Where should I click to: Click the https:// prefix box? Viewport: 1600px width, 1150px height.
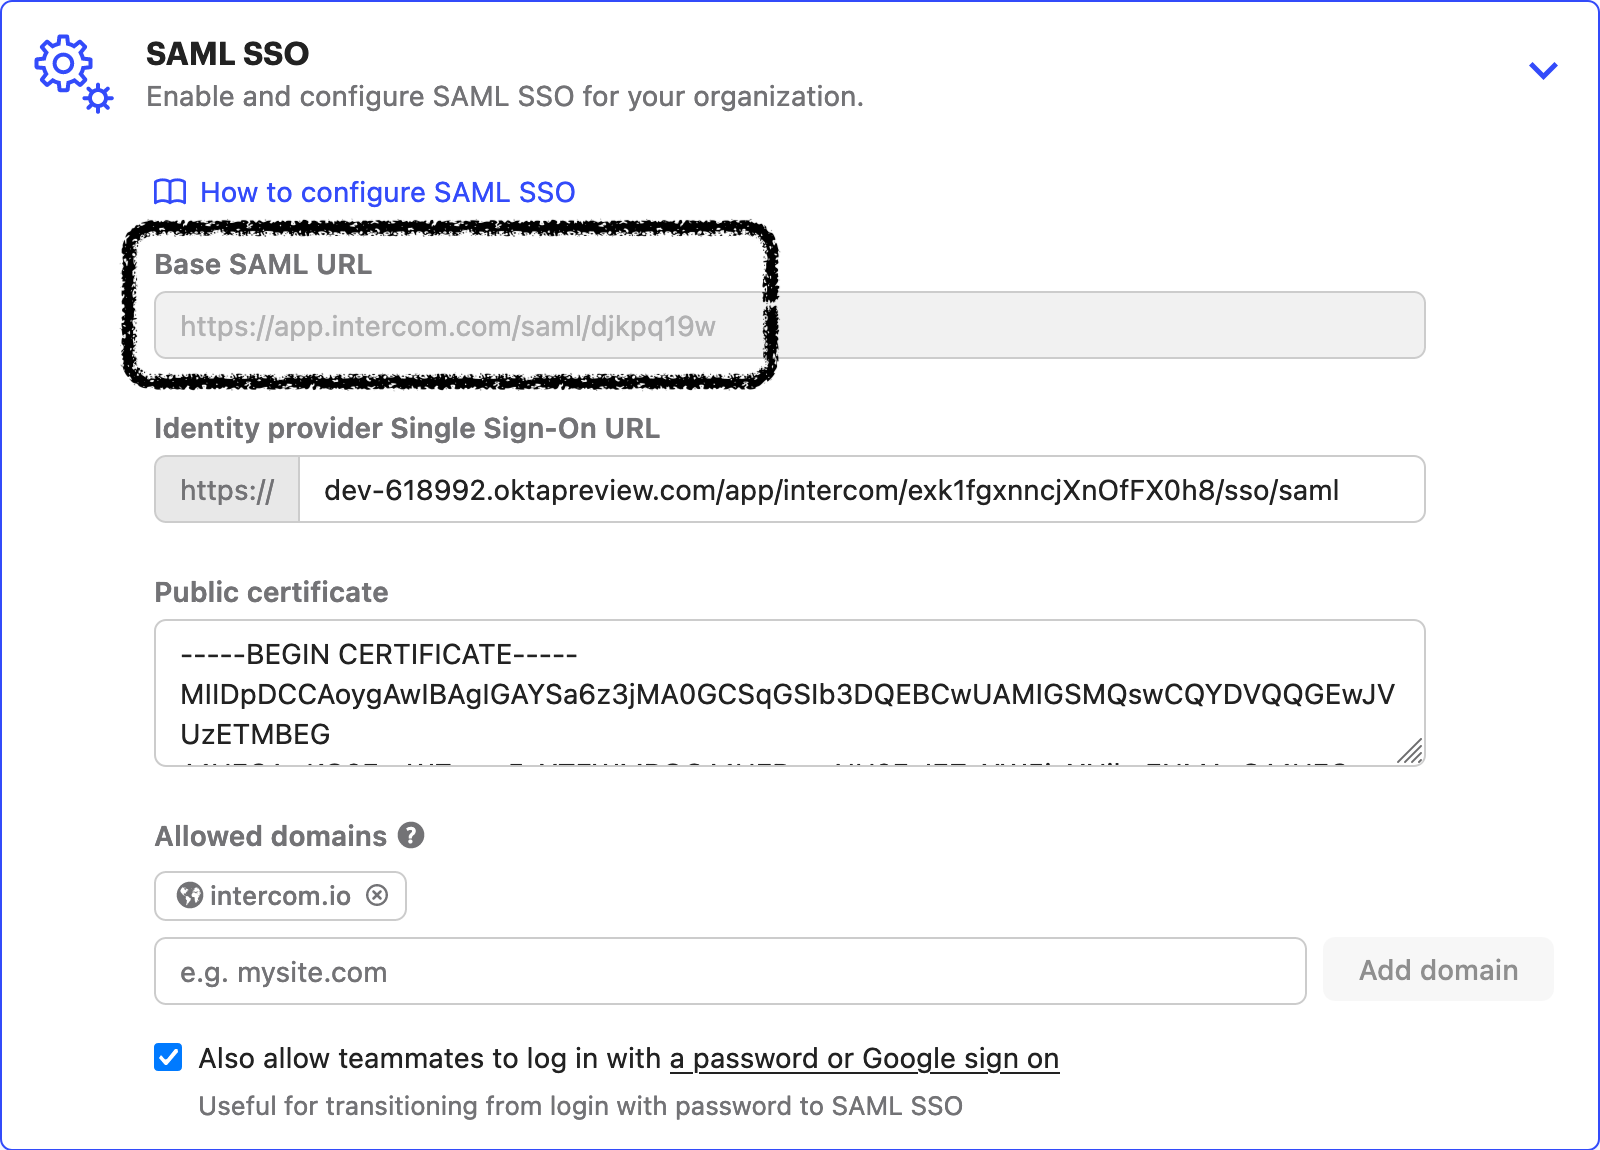coord(227,489)
